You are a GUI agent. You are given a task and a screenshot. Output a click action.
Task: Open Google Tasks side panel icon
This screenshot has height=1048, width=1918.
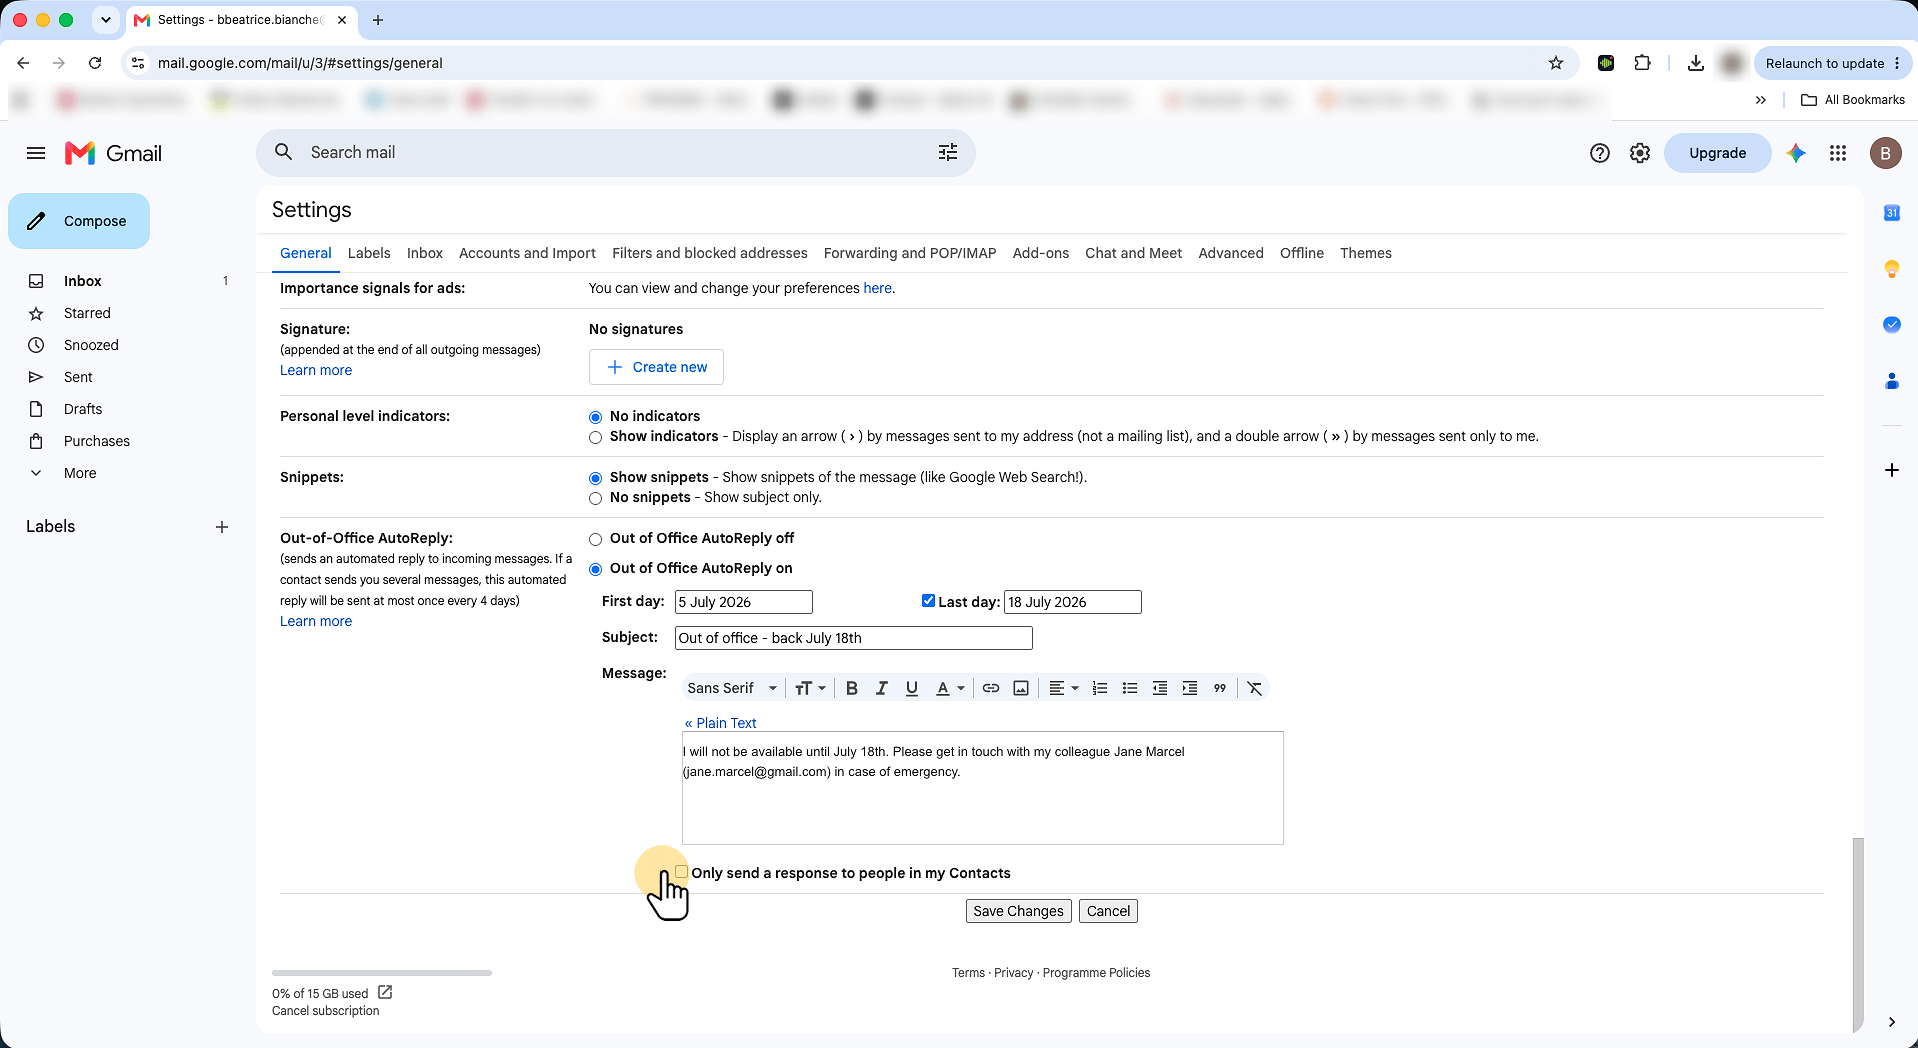click(1891, 325)
